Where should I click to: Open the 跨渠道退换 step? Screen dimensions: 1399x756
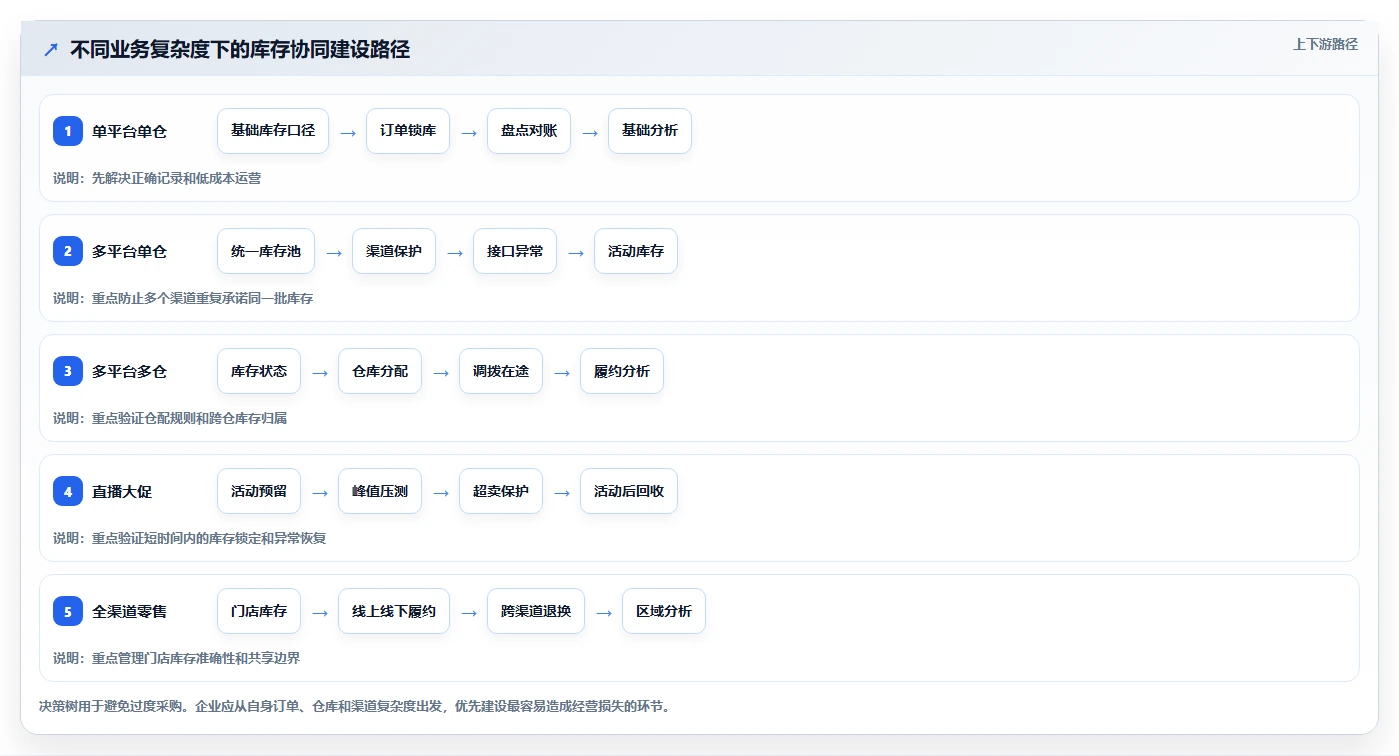pos(536,611)
